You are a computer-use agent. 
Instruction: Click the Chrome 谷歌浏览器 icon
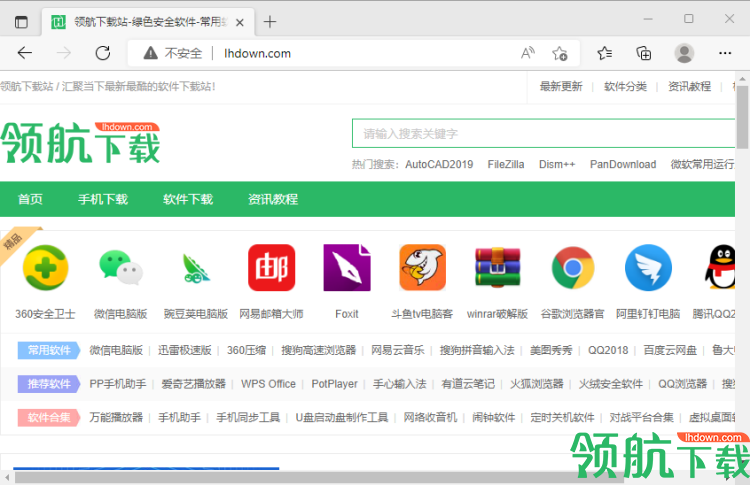(573, 267)
